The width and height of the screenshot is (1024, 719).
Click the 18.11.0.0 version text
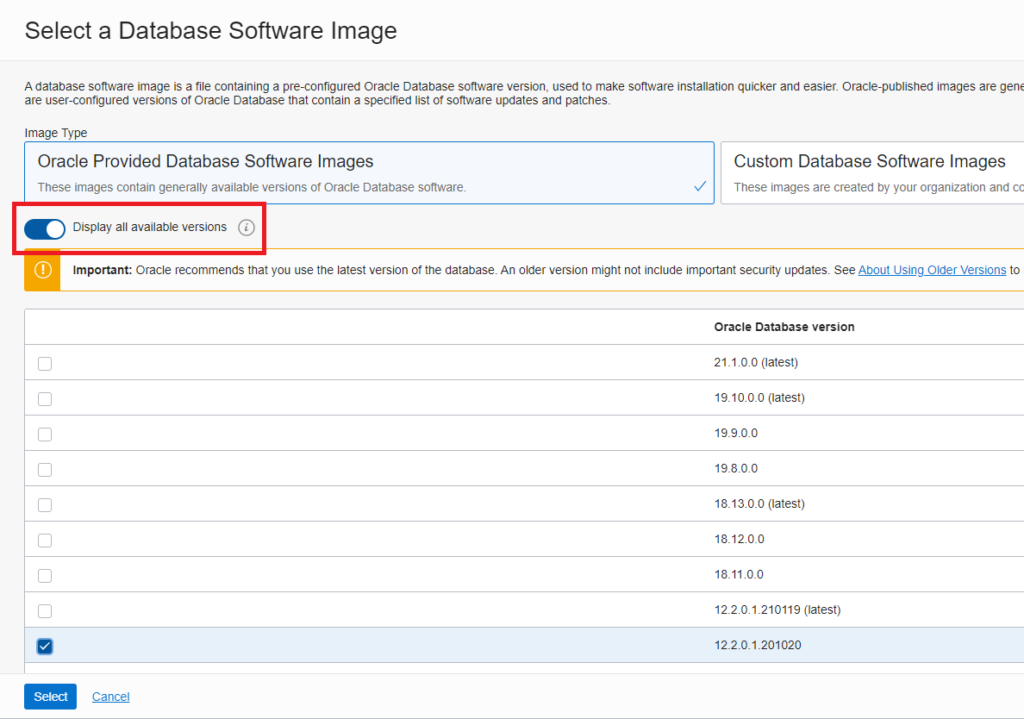pyautogui.click(x=739, y=574)
